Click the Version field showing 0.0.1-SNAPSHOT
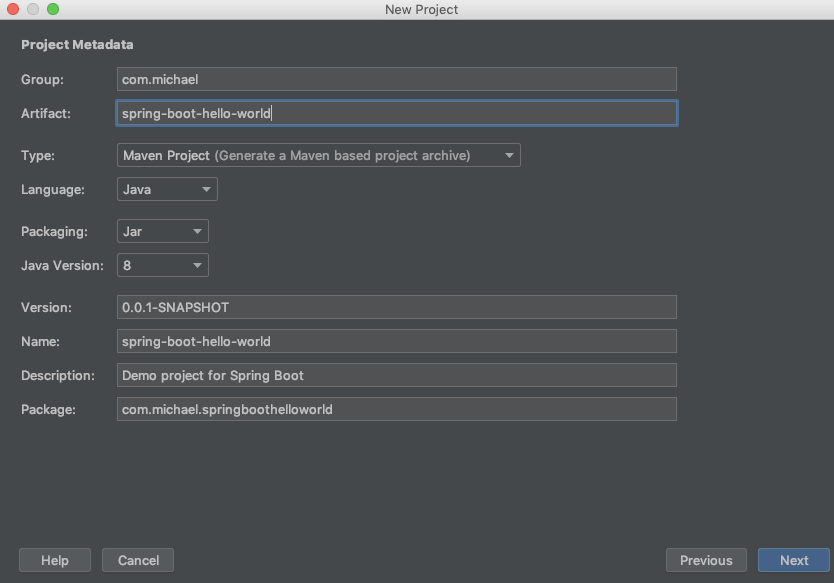The image size is (834, 583). (x=396, y=307)
